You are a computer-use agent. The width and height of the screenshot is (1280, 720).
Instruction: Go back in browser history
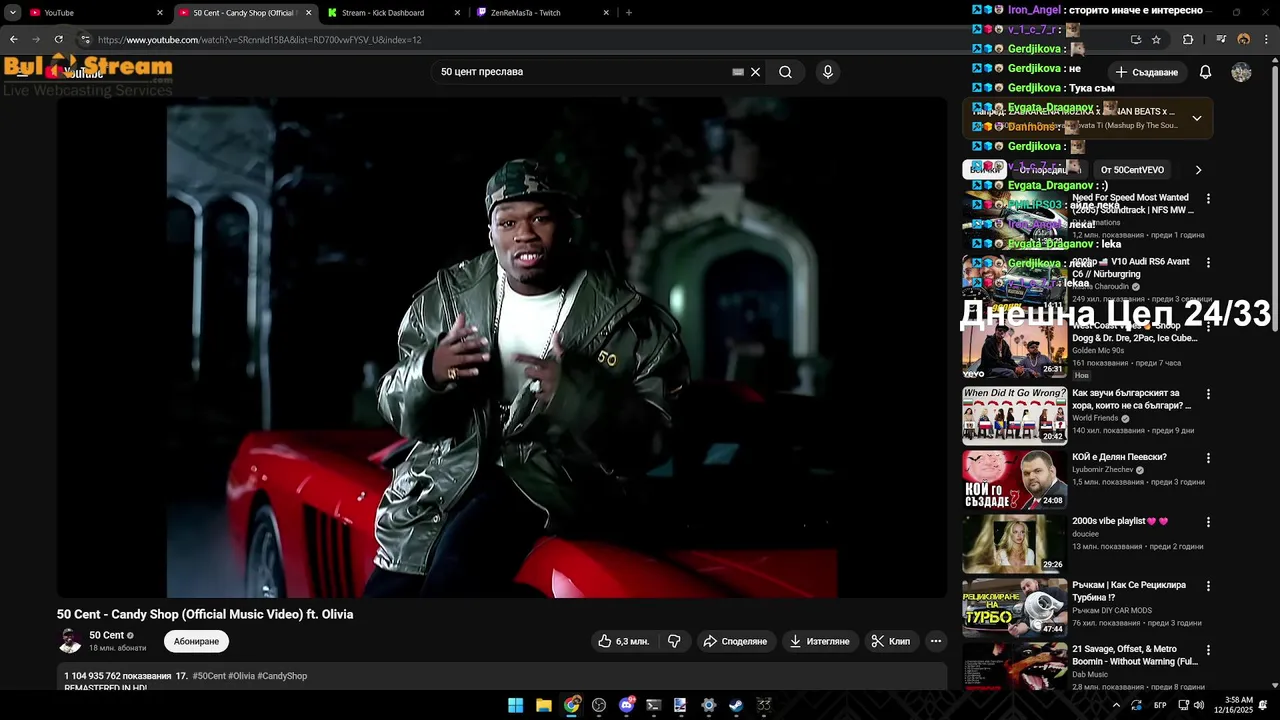point(13,40)
